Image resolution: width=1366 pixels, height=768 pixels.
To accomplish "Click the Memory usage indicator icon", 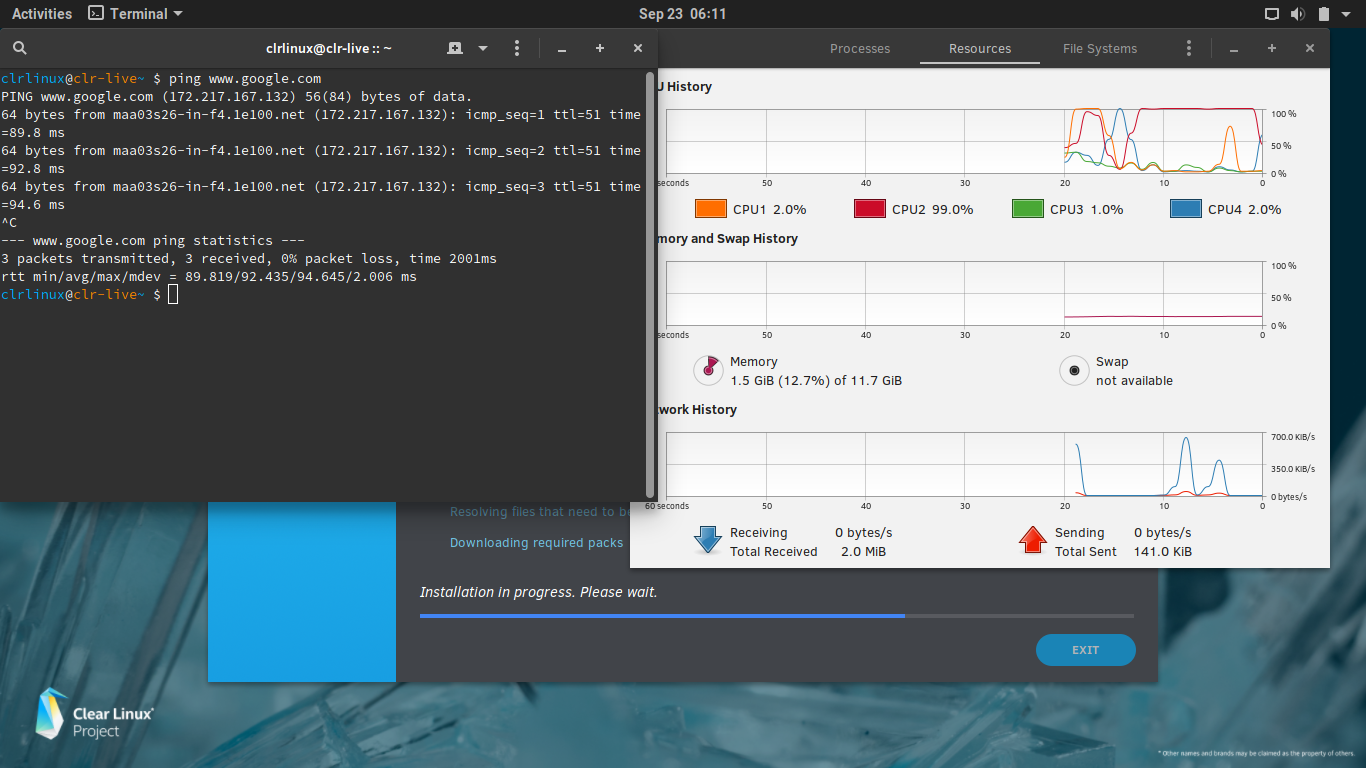I will [708, 370].
